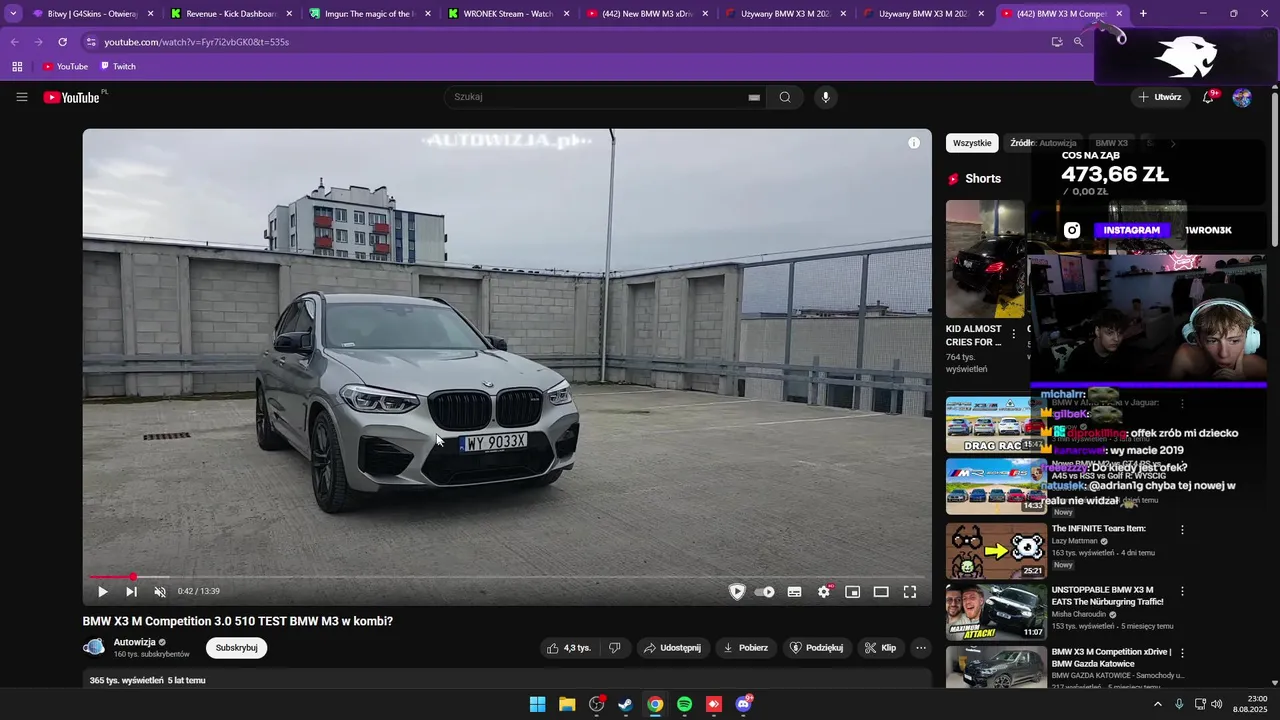Open the Autowizja channel name link
This screenshot has height=720, width=1280.
pyautogui.click(x=134, y=642)
